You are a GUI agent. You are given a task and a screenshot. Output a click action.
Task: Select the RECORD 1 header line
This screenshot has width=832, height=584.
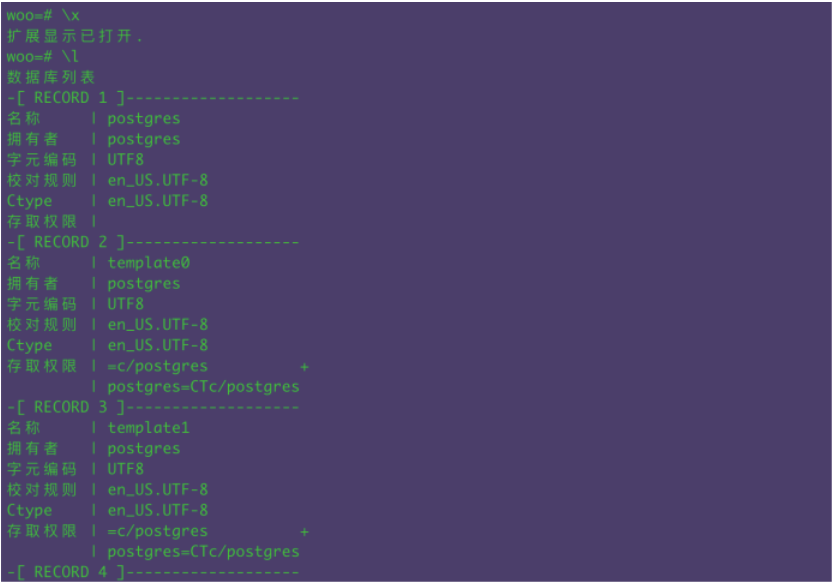pos(153,98)
